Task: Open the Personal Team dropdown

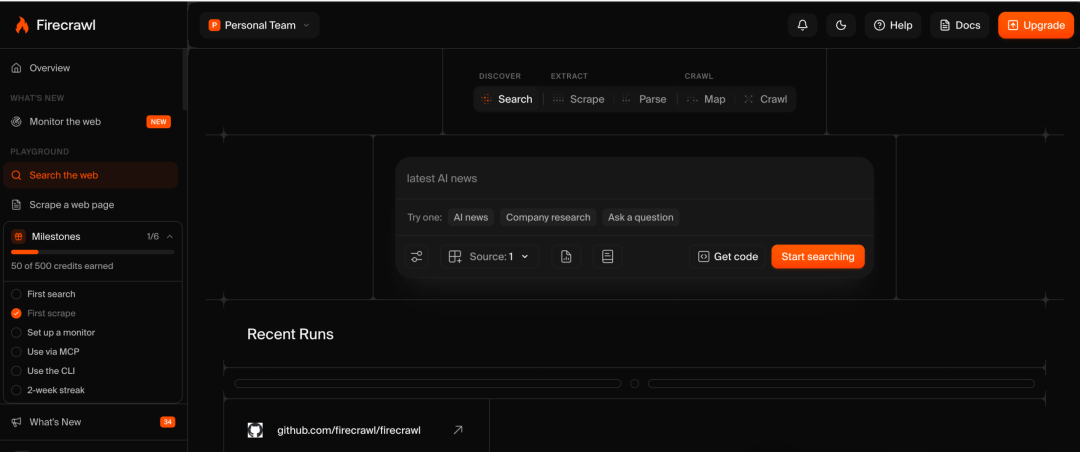Action: coord(260,25)
